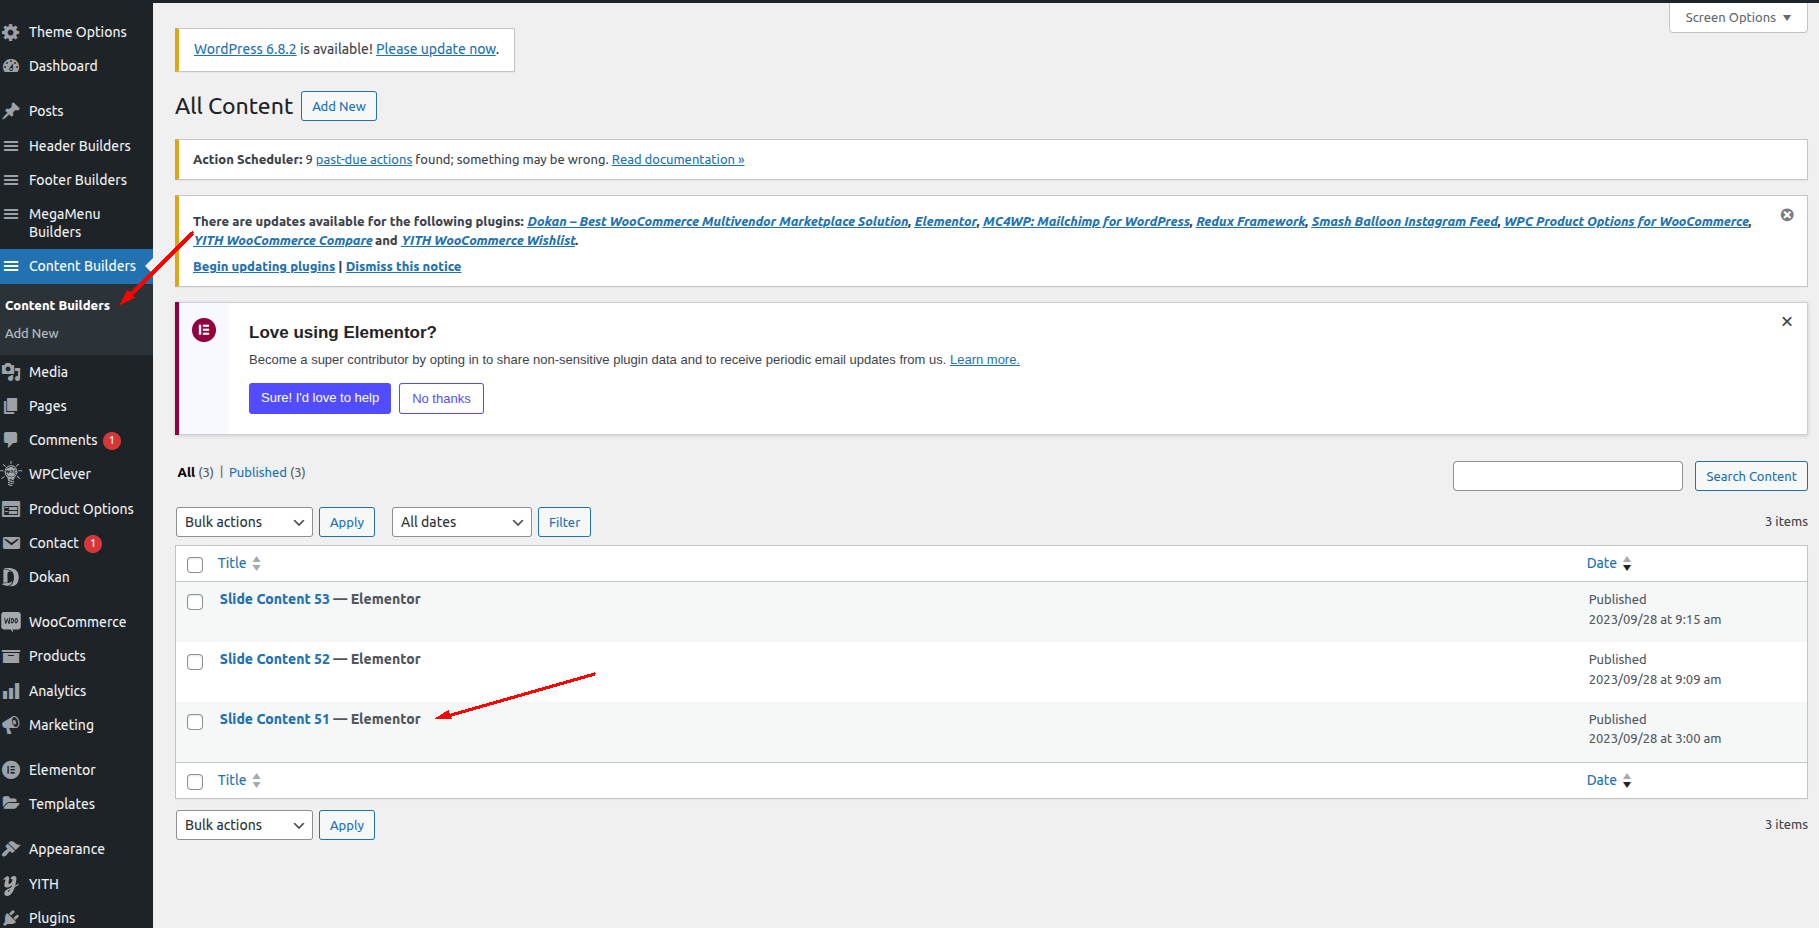Click the Posts pushpin icon
1819x928 pixels.
(x=11, y=111)
